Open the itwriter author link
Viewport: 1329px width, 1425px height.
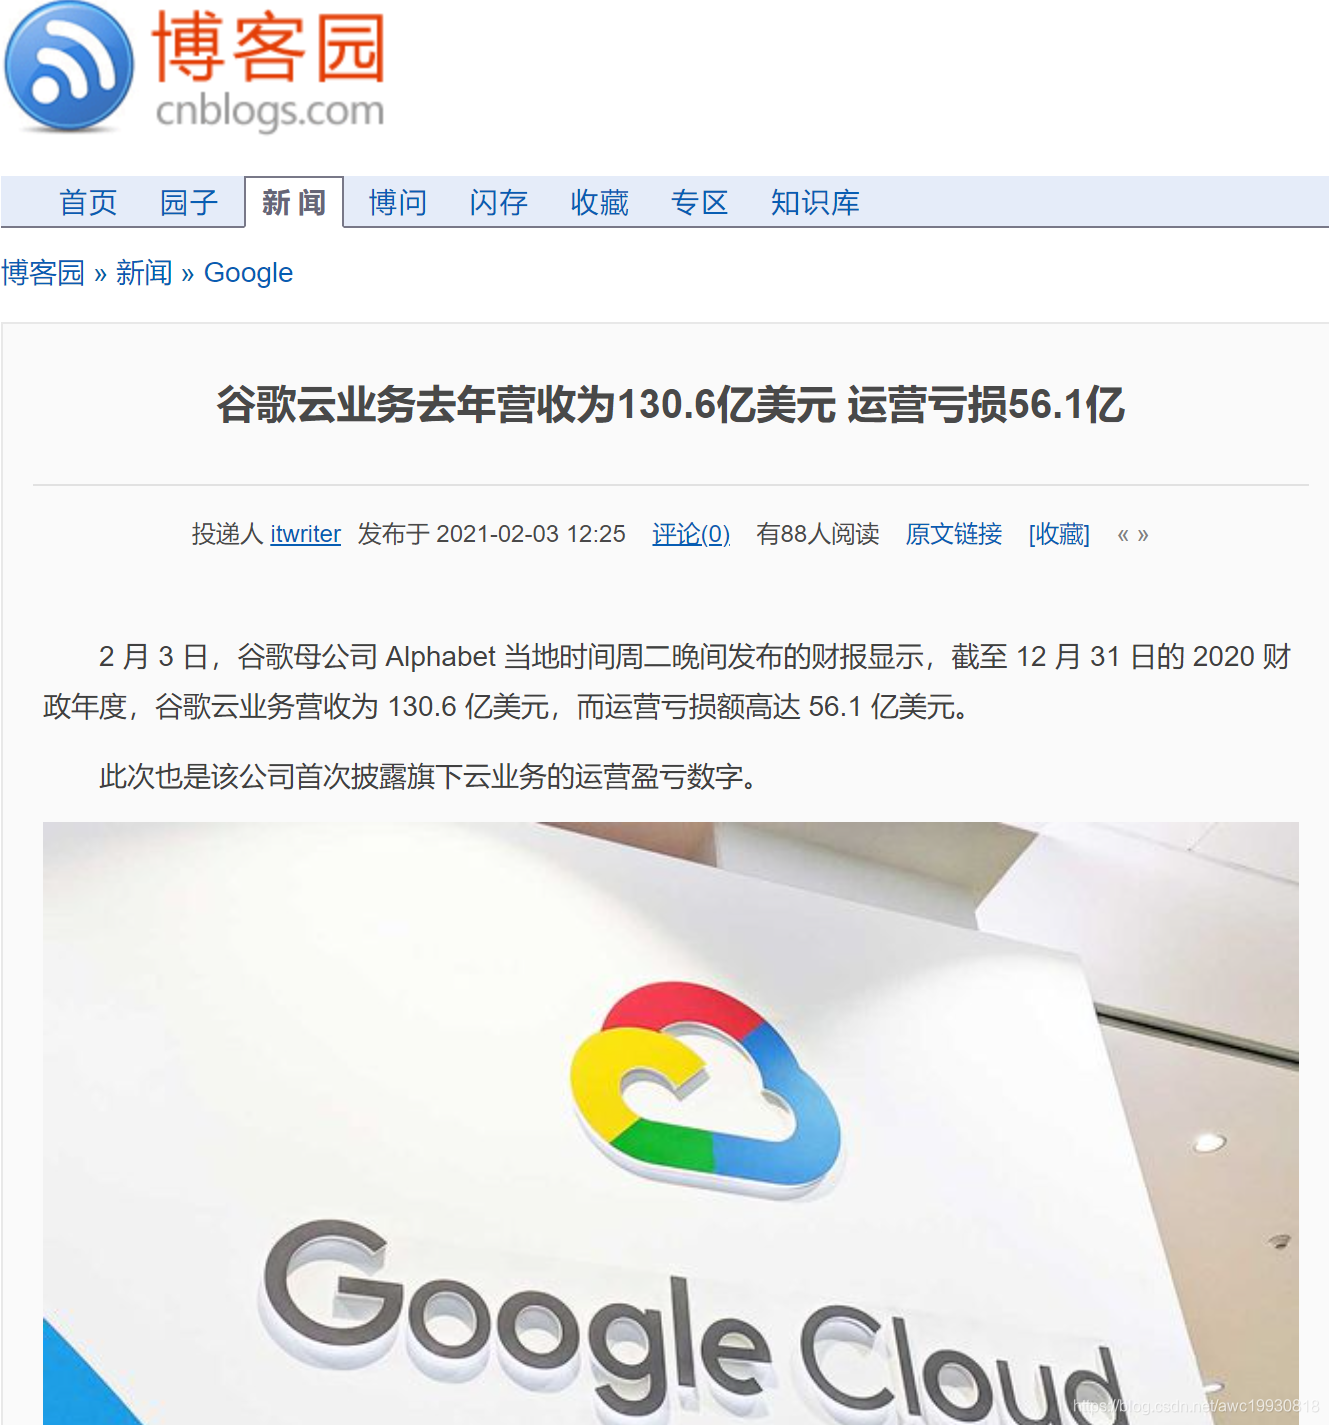pos(305,534)
